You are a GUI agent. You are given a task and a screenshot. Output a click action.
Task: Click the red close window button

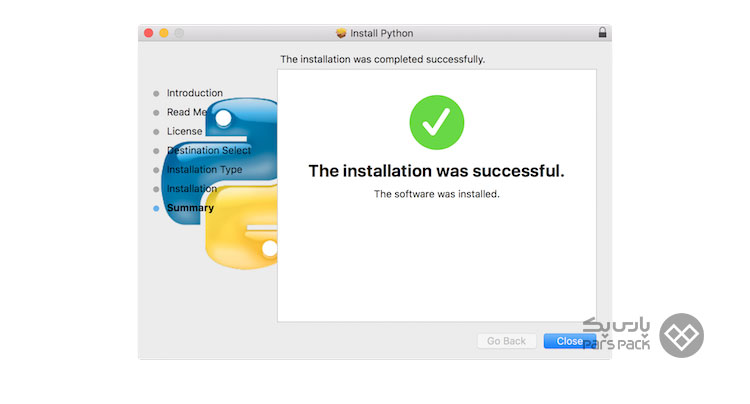coord(149,33)
